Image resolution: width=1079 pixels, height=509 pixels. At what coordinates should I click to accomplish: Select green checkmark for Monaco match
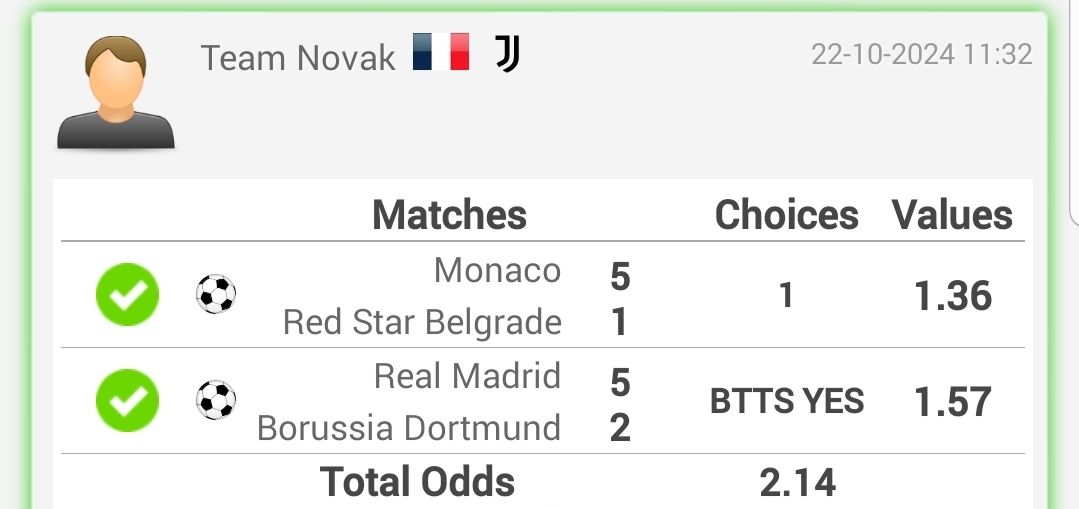coord(127,295)
